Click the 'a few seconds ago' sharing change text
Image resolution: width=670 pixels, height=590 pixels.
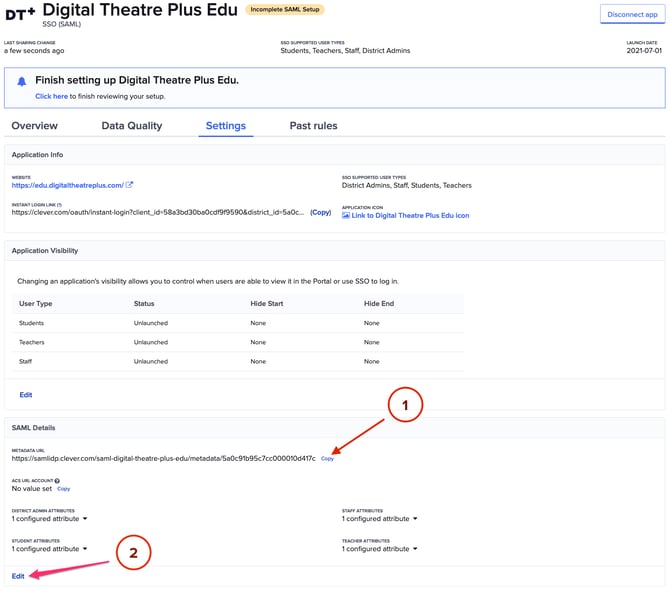[x=34, y=50]
